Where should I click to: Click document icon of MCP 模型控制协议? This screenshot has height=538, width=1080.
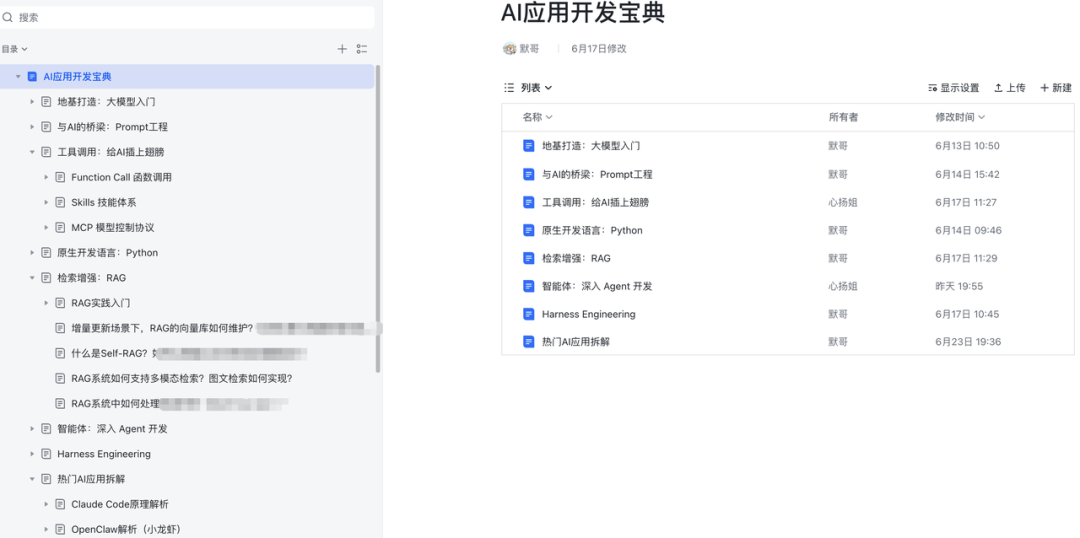60,227
